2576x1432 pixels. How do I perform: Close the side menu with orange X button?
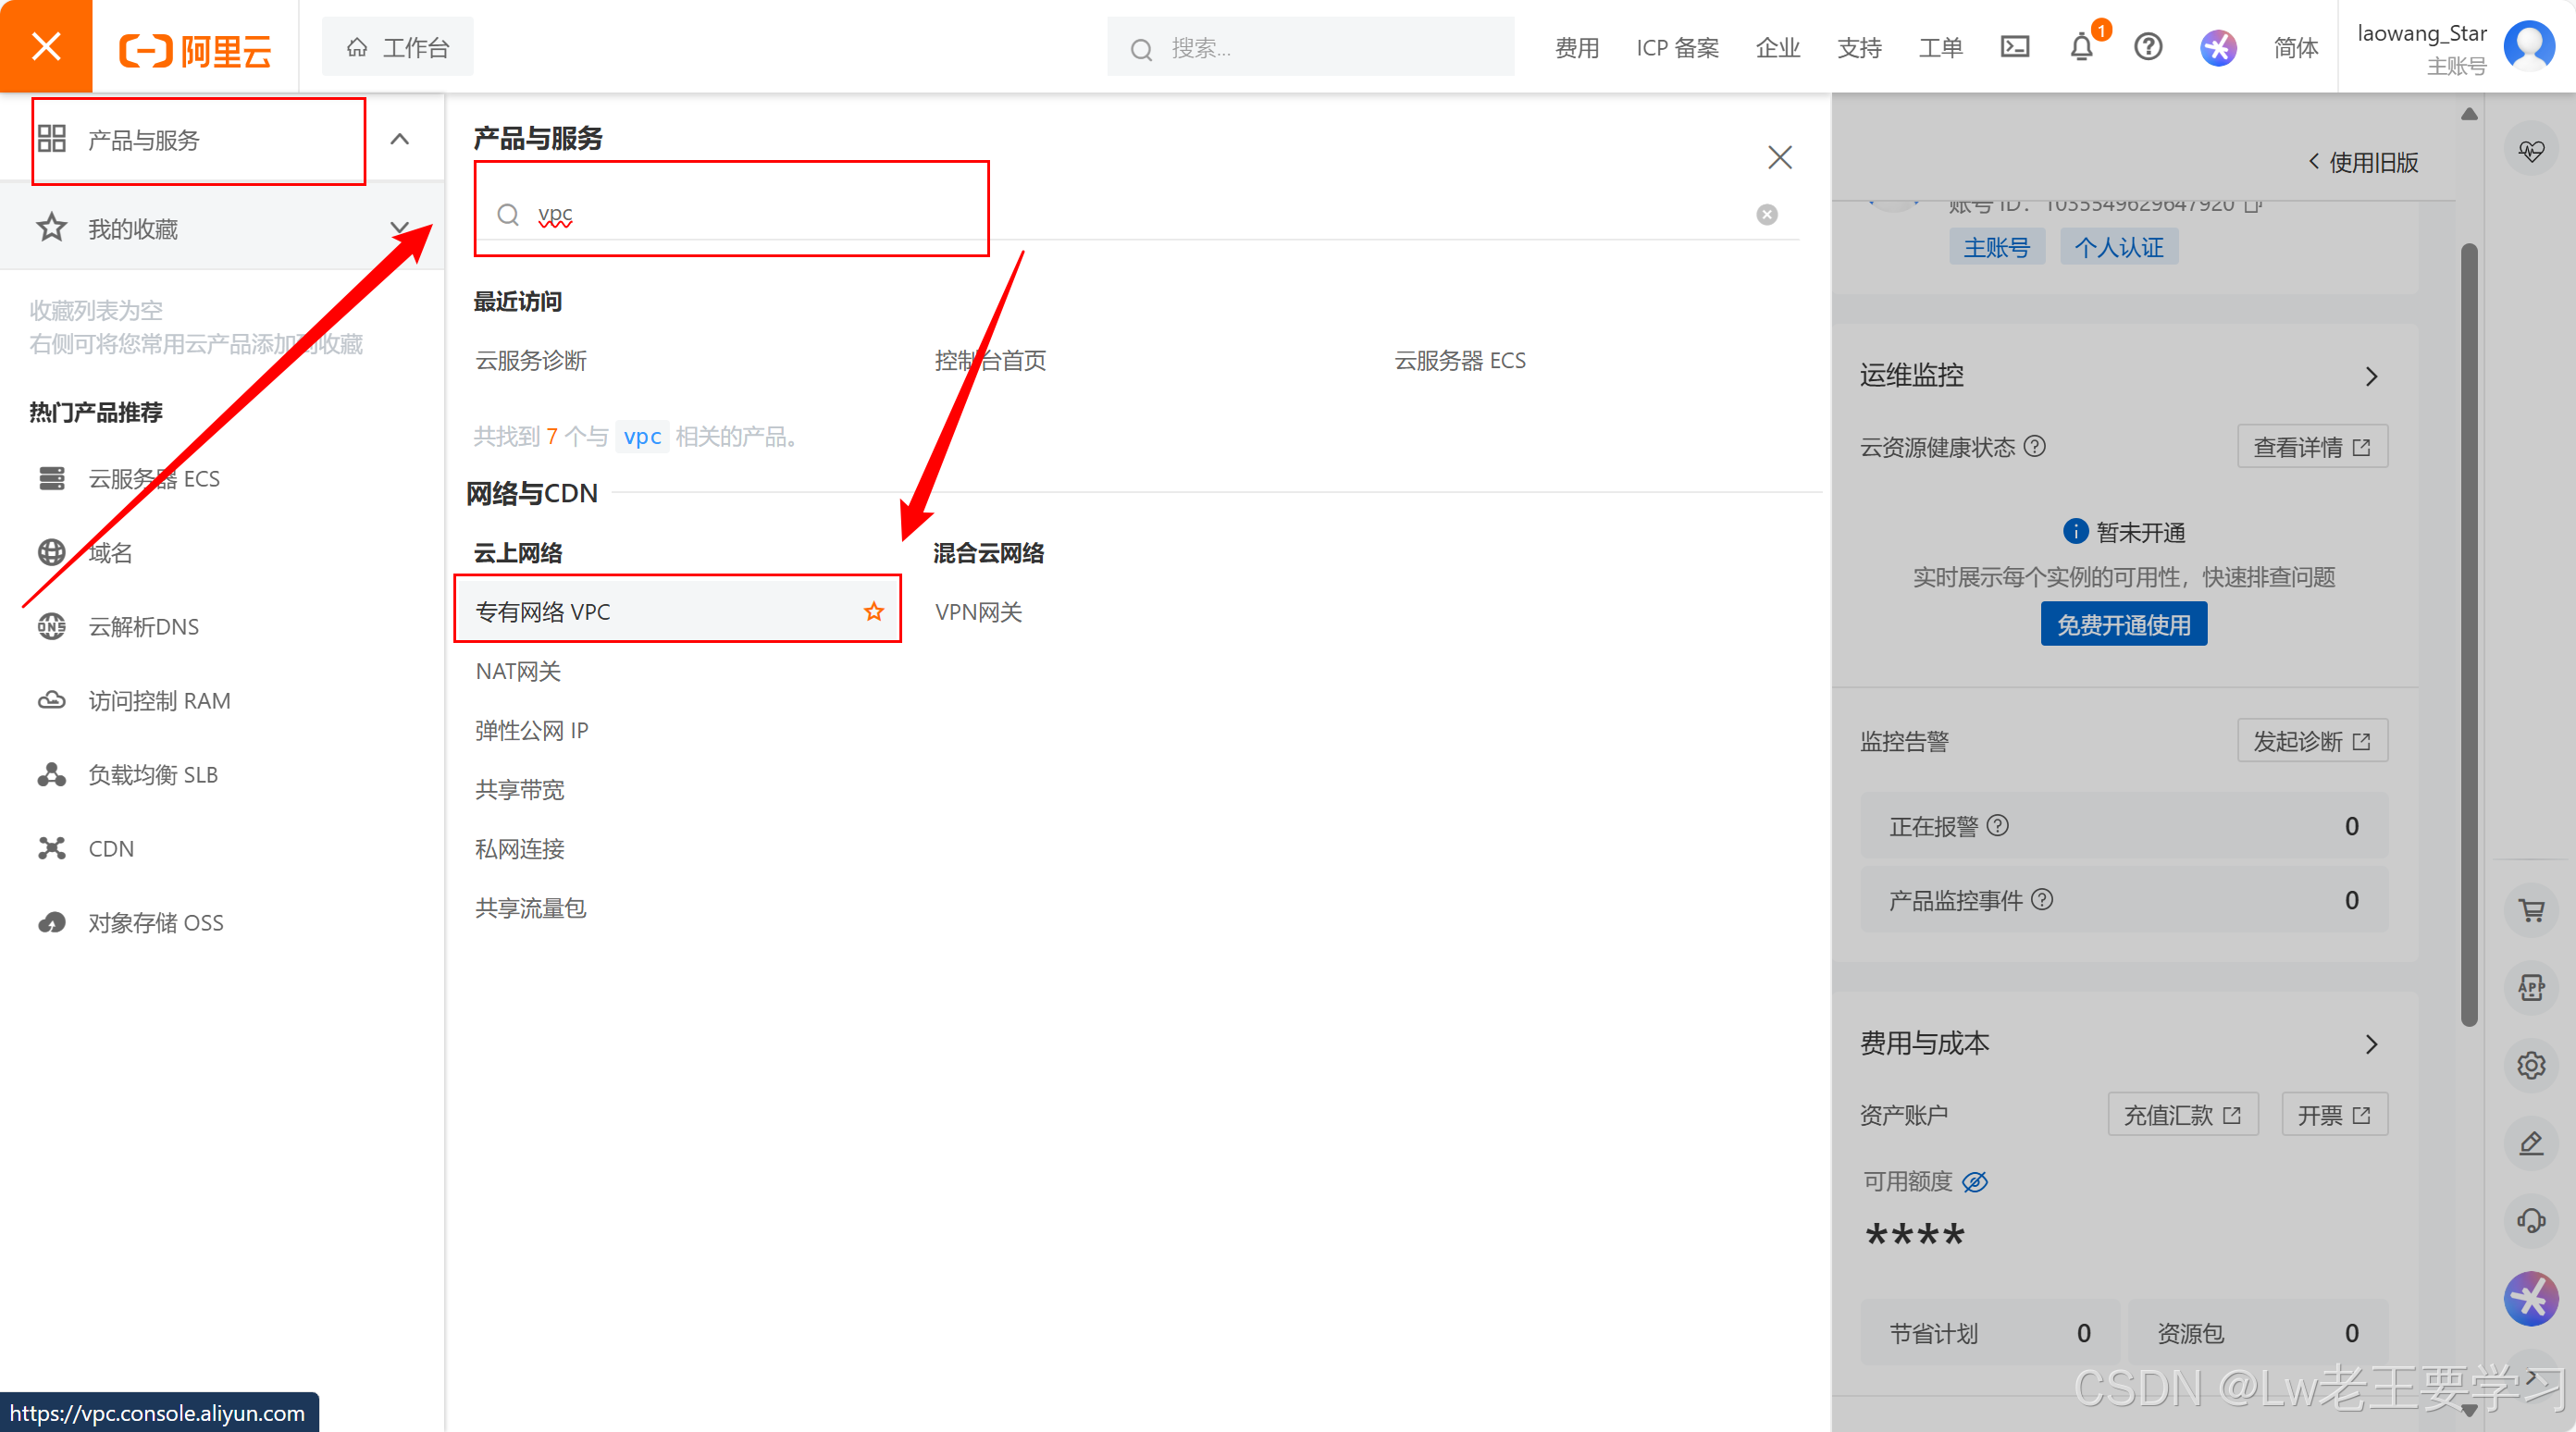46,46
